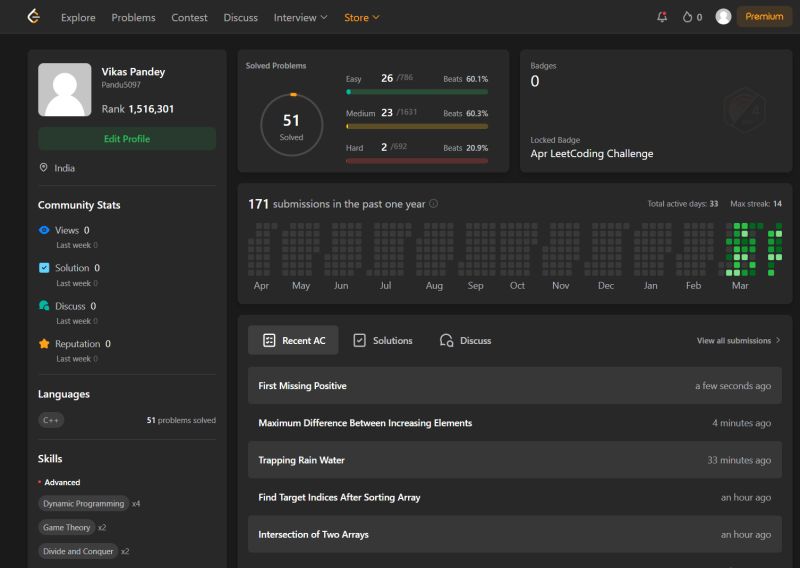Click the profile picture of Vikas Pandey

[65, 90]
